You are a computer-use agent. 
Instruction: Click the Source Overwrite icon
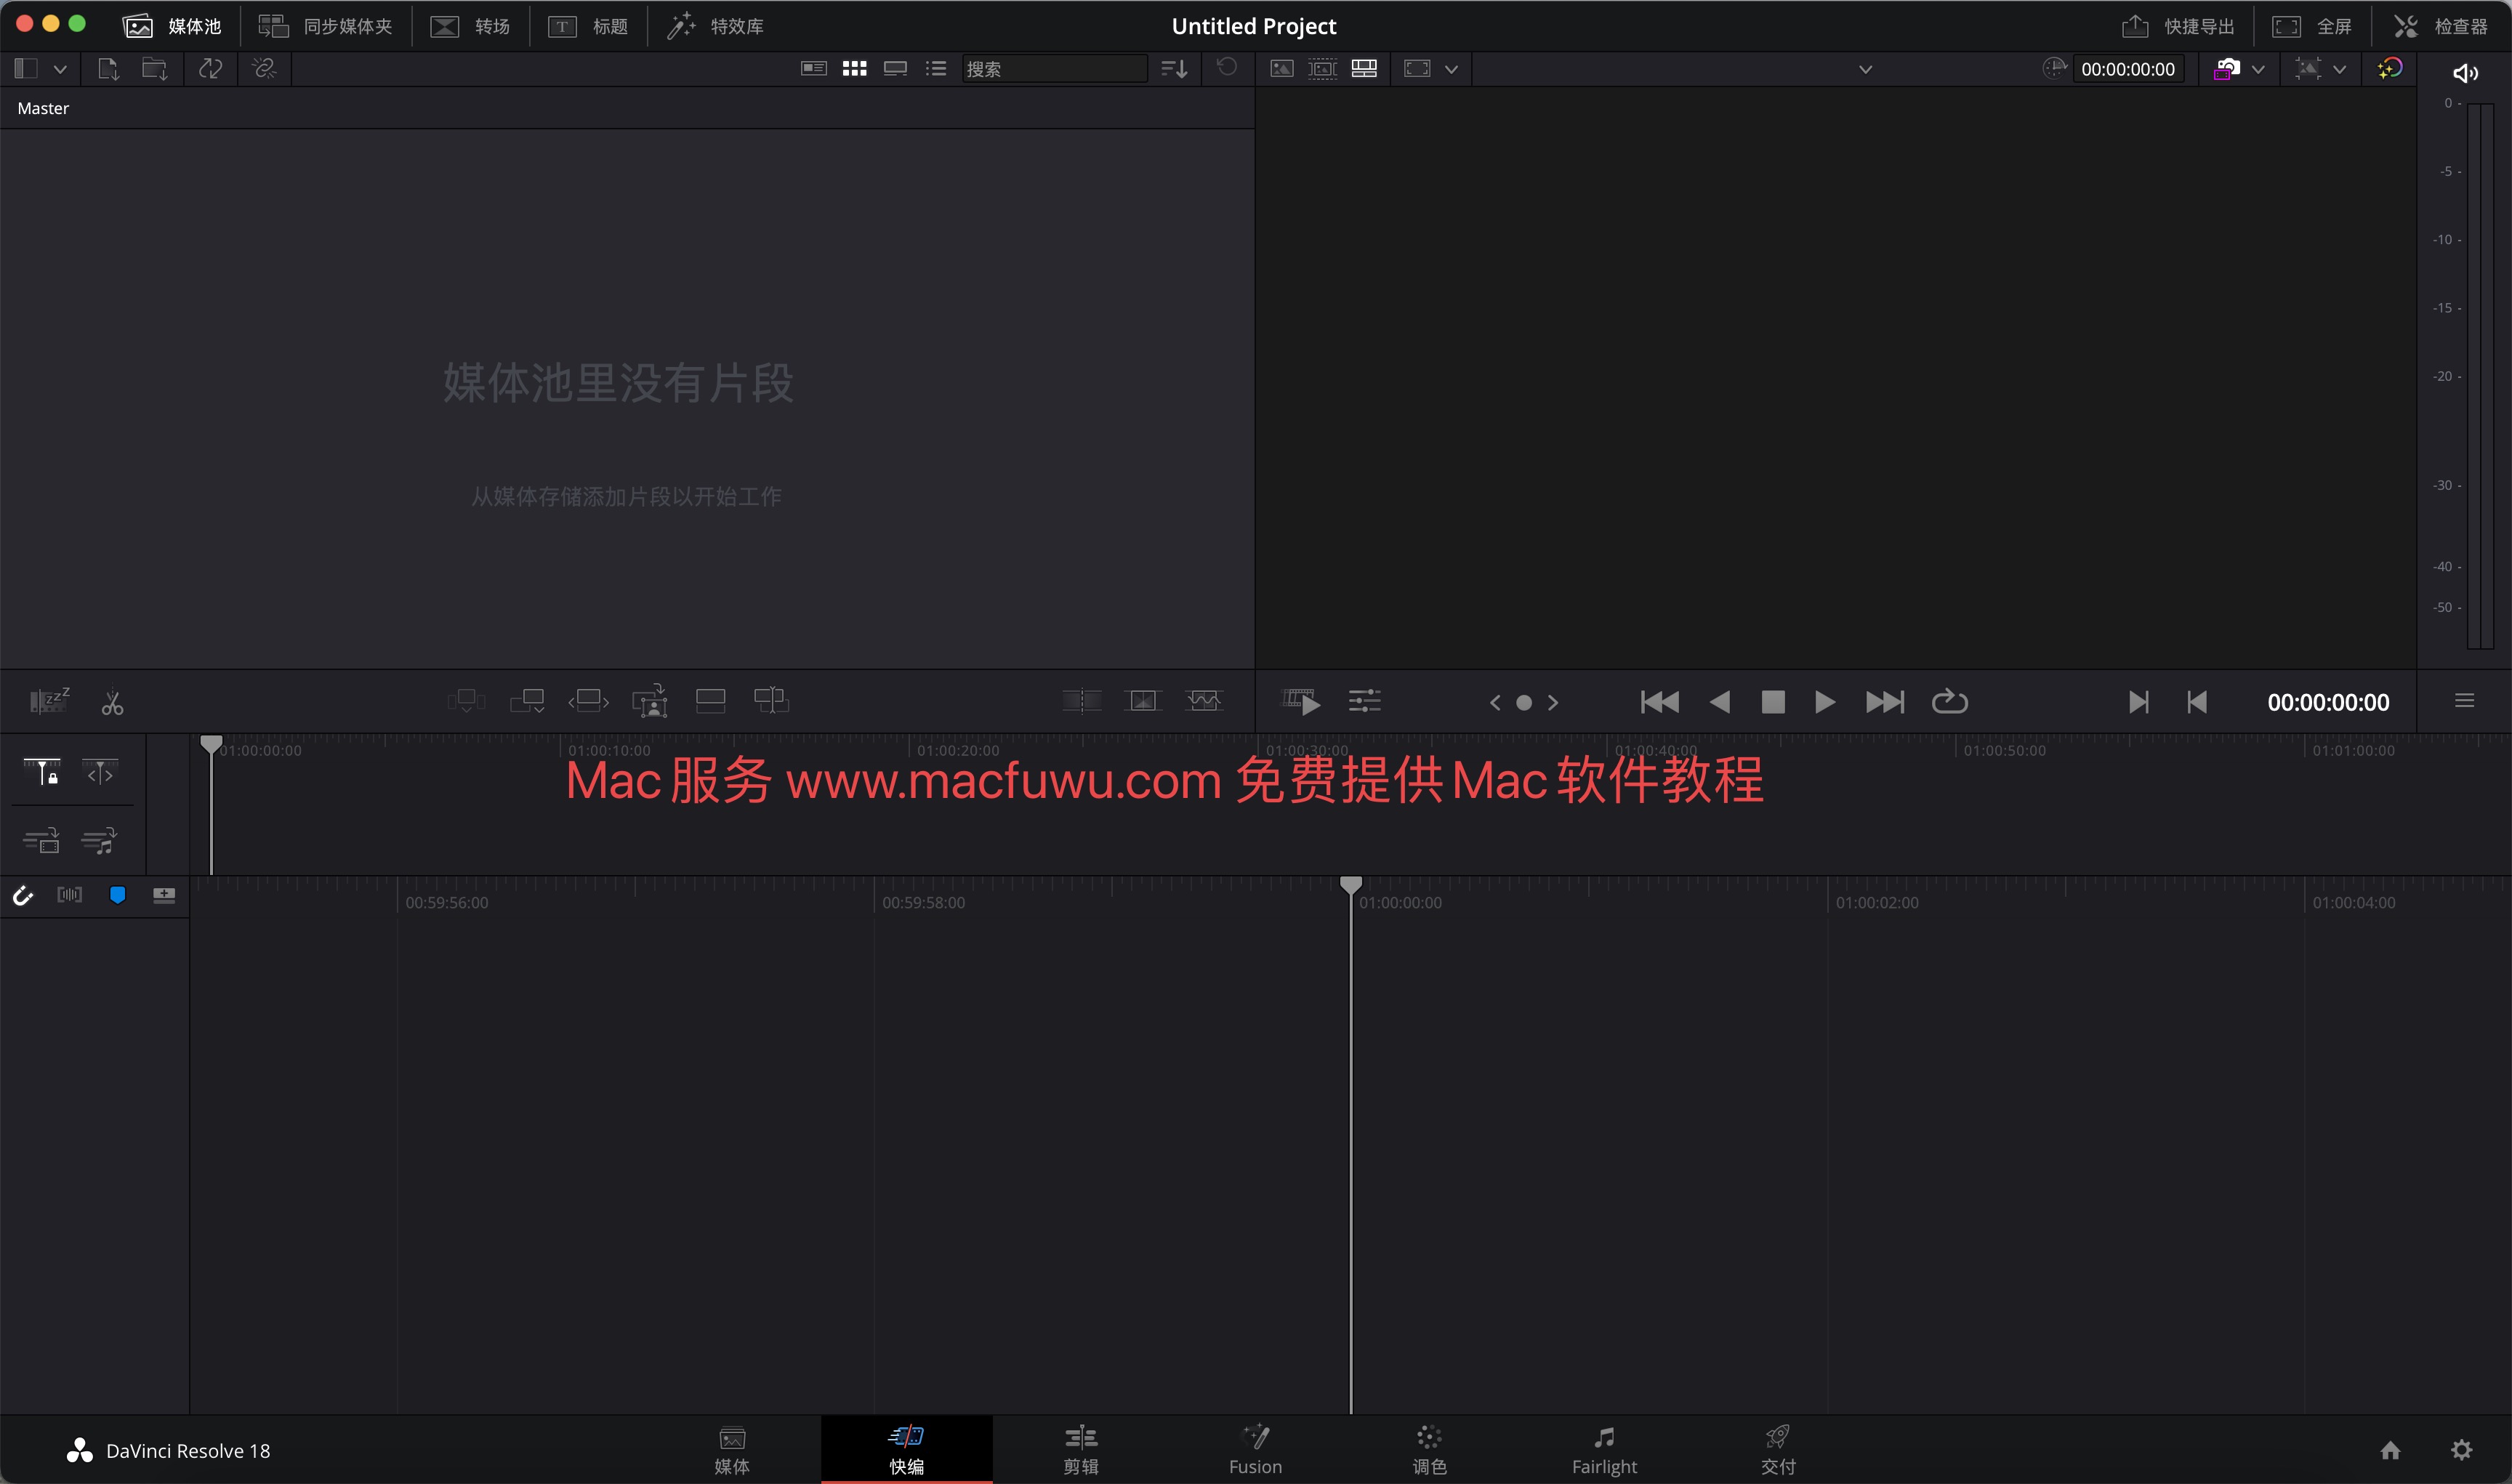pyautogui.click(x=771, y=700)
